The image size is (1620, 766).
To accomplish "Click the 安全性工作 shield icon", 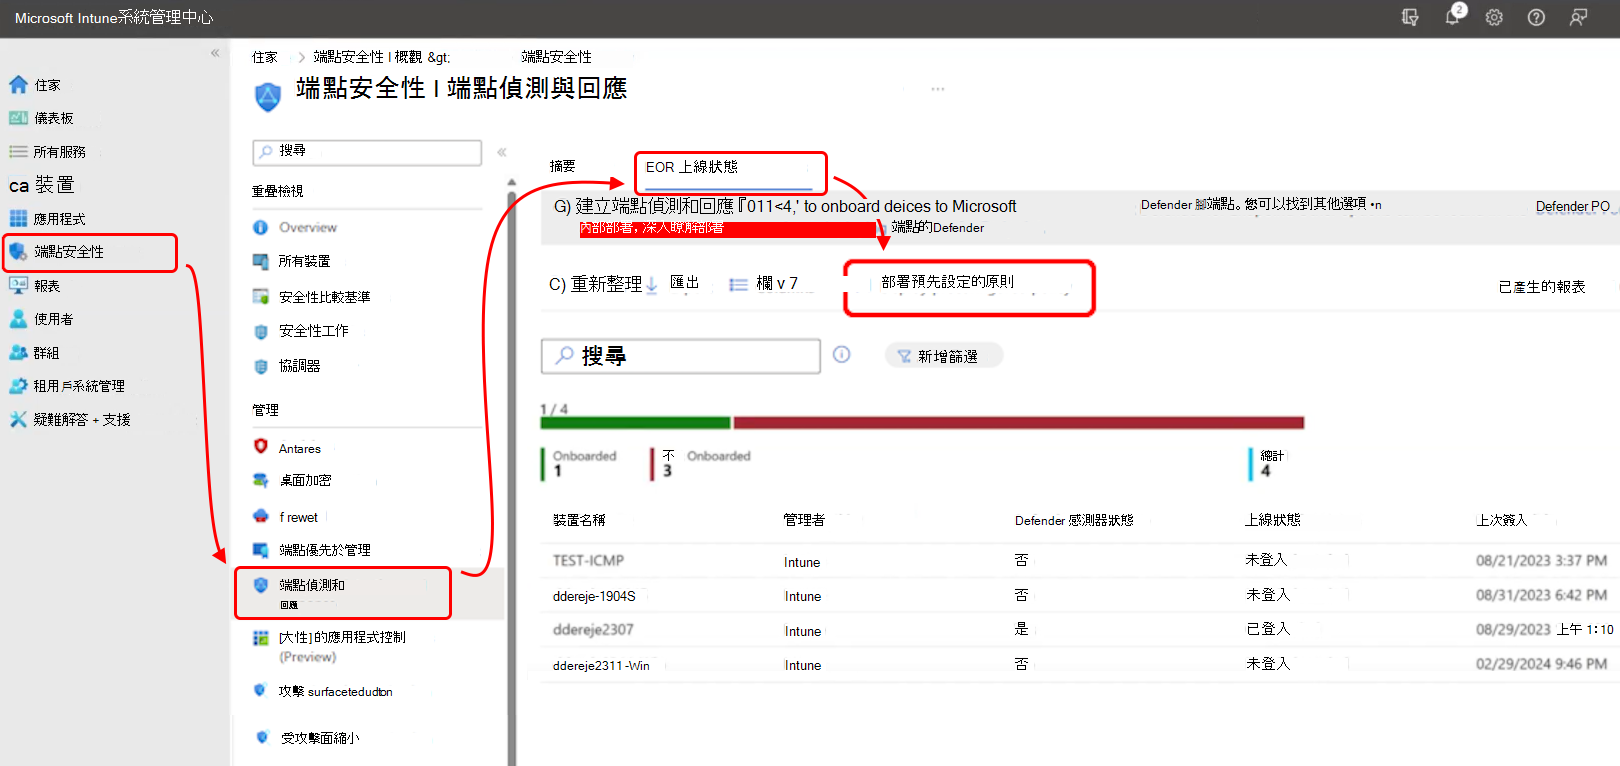I will tap(260, 331).
